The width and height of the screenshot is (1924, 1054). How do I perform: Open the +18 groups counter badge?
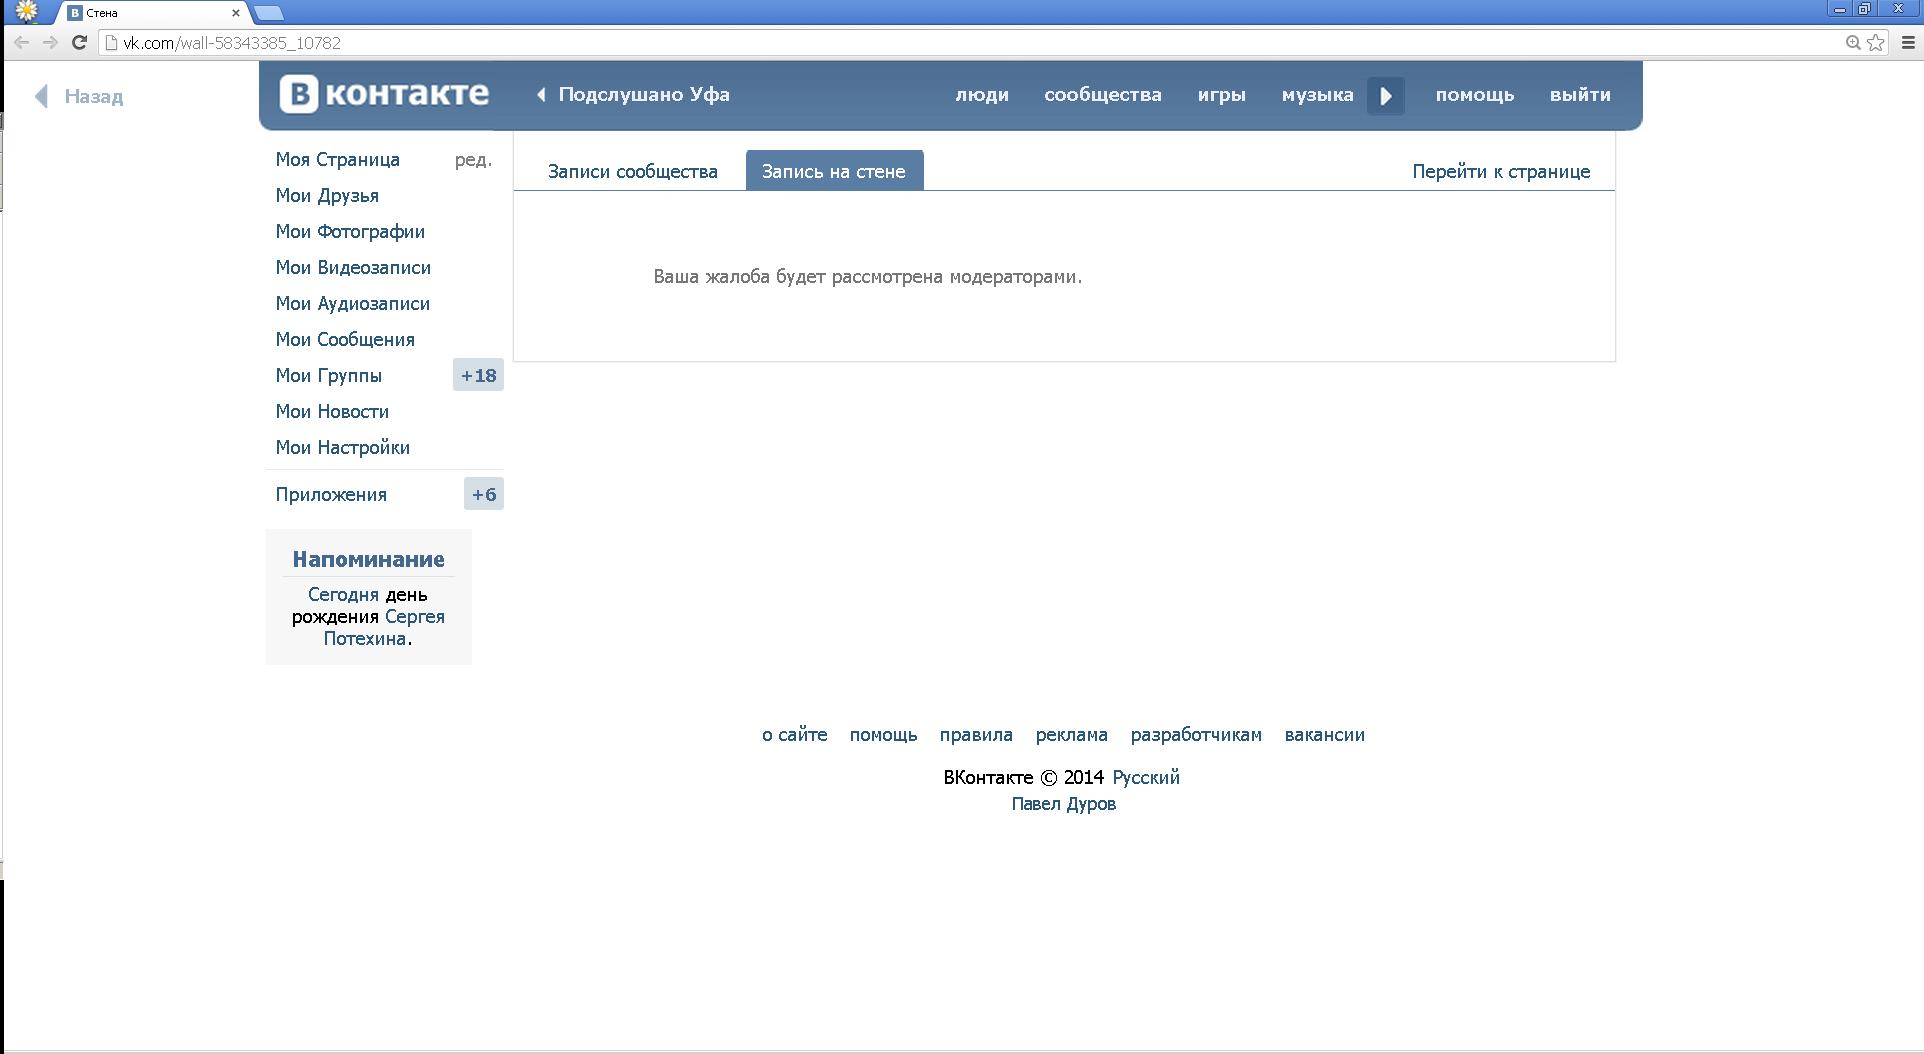tap(478, 375)
